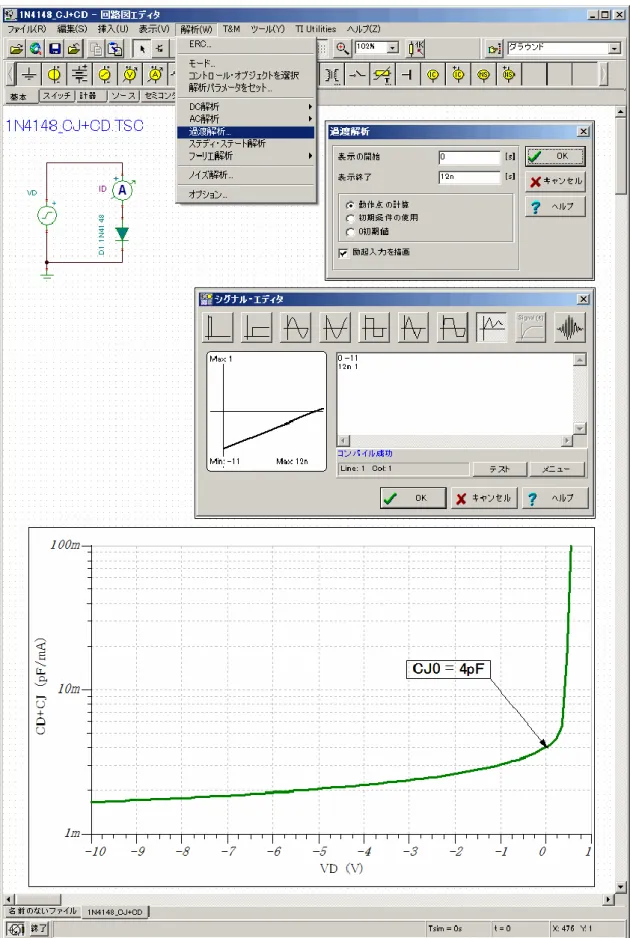Place an ammeter (A) component from toolbar
The image size is (630, 938).
coord(155,75)
